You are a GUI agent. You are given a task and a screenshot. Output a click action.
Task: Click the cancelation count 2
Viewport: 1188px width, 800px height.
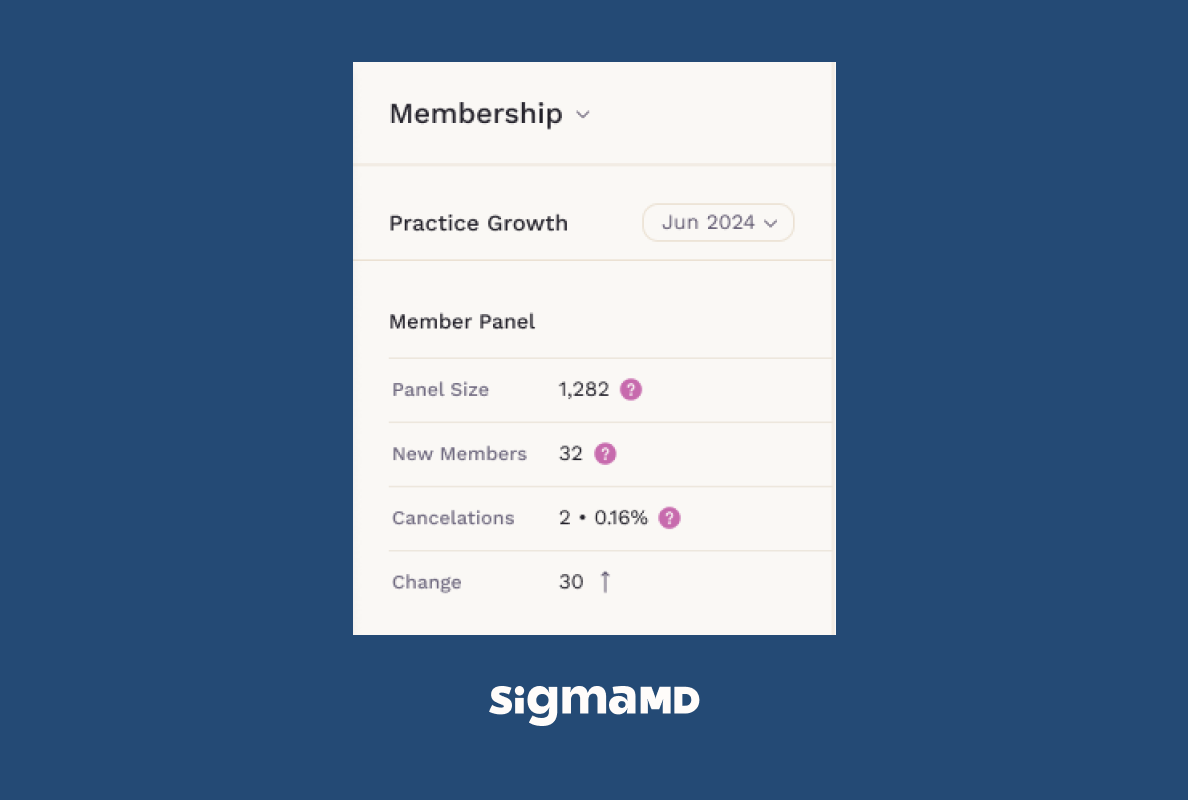pos(564,518)
